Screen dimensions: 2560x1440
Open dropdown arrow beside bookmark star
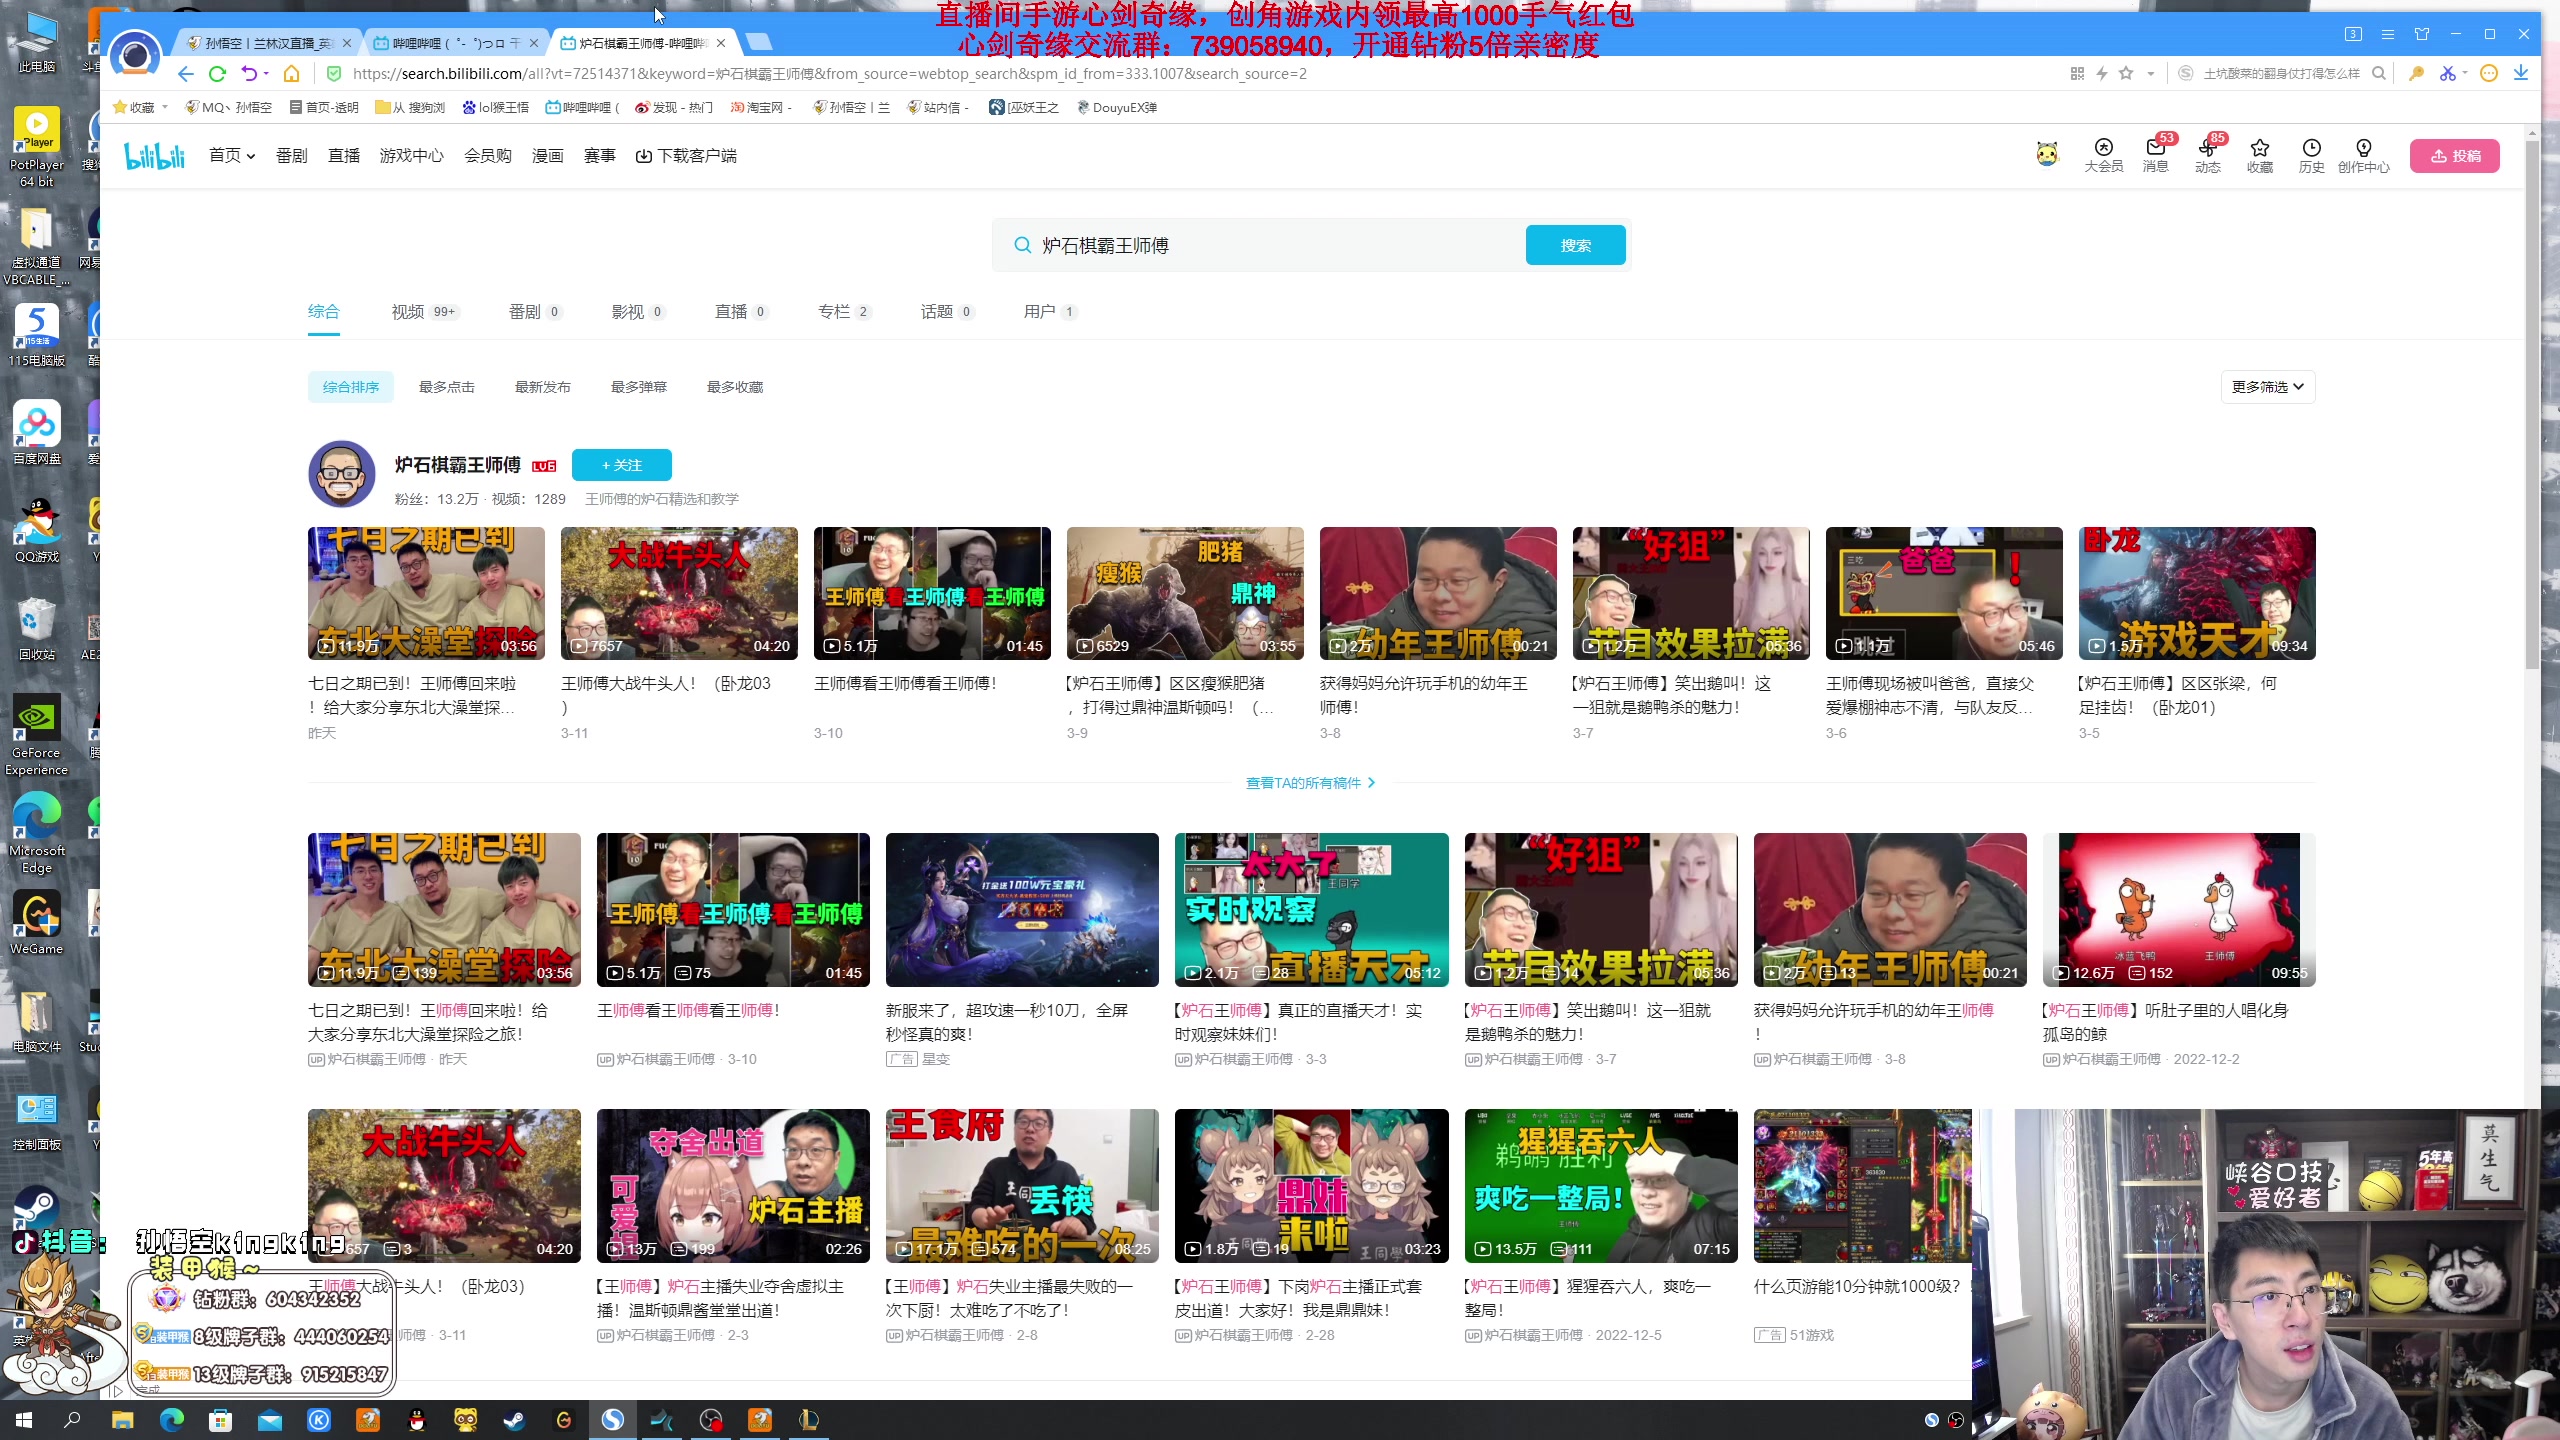tap(2150, 73)
